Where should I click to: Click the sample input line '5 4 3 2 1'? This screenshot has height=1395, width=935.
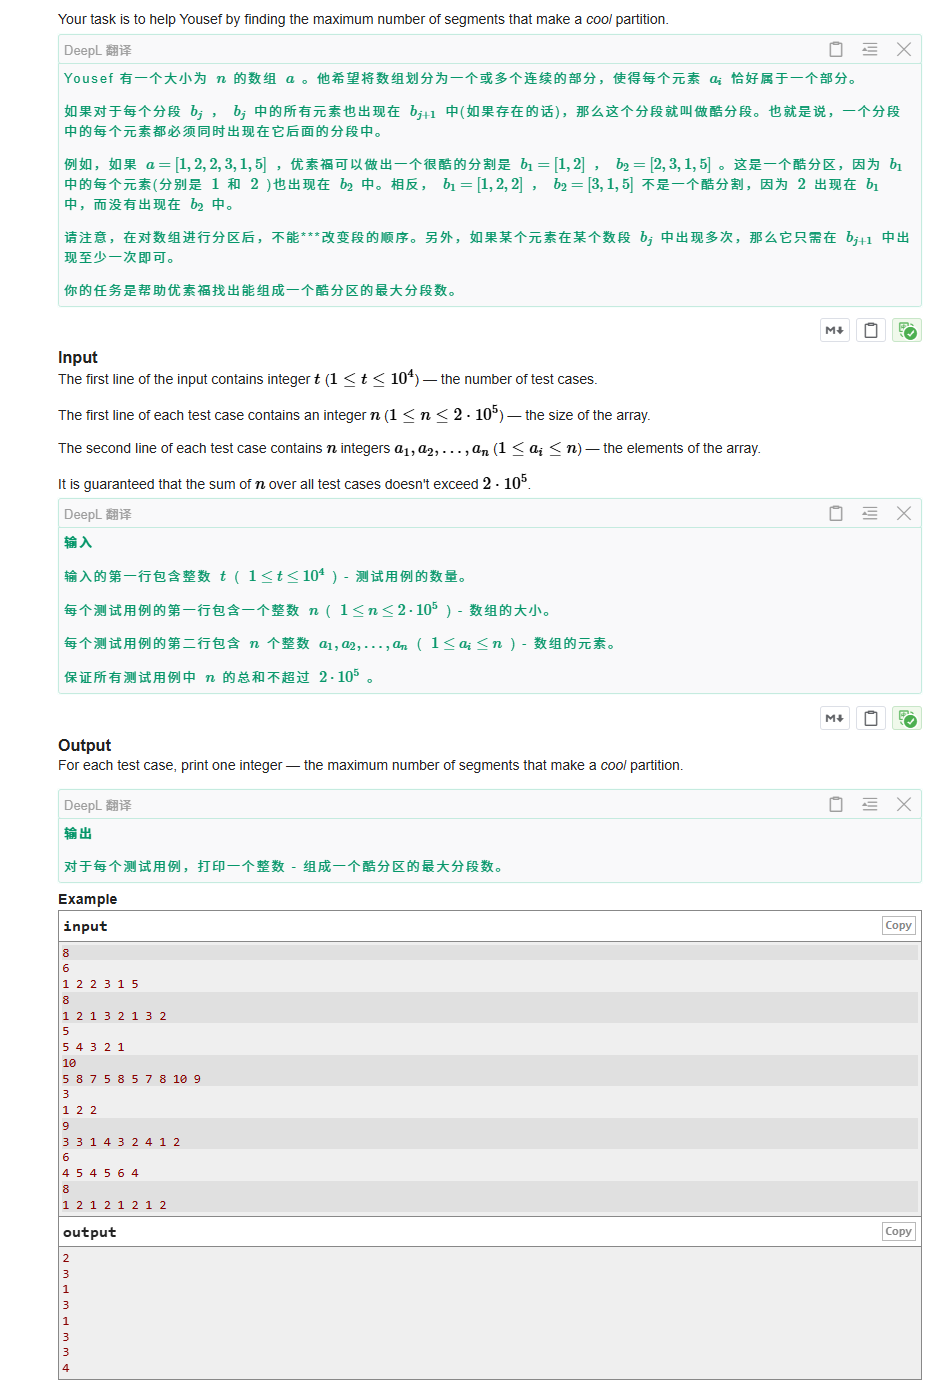(94, 1047)
